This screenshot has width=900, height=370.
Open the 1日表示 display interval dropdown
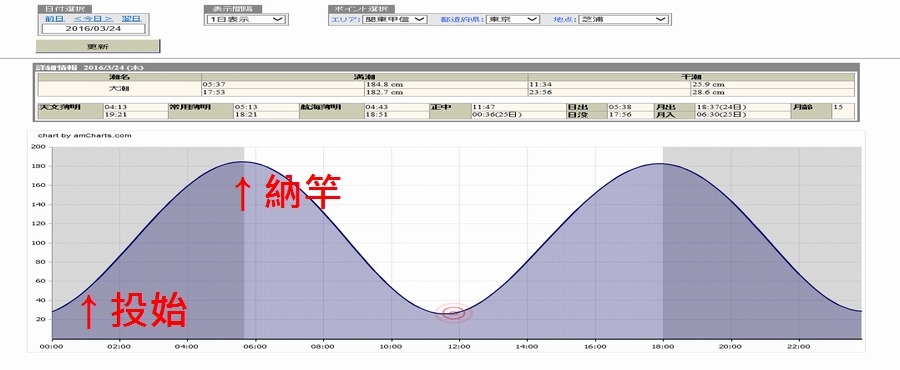pos(246,20)
